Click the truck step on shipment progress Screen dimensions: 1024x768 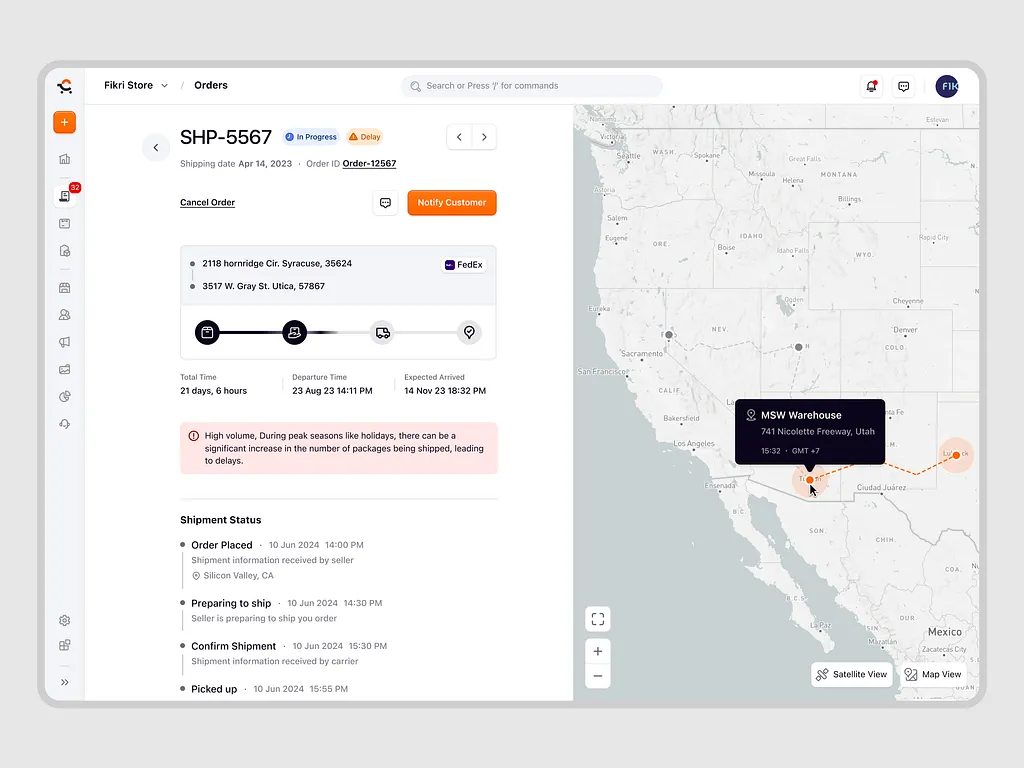(x=382, y=332)
